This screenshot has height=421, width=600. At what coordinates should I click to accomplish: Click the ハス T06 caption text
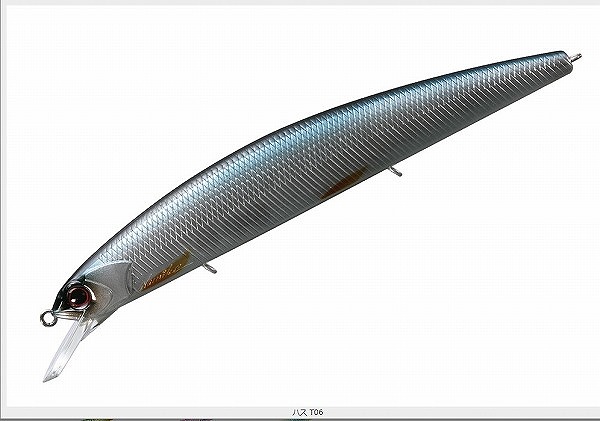(x=300, y=411)
